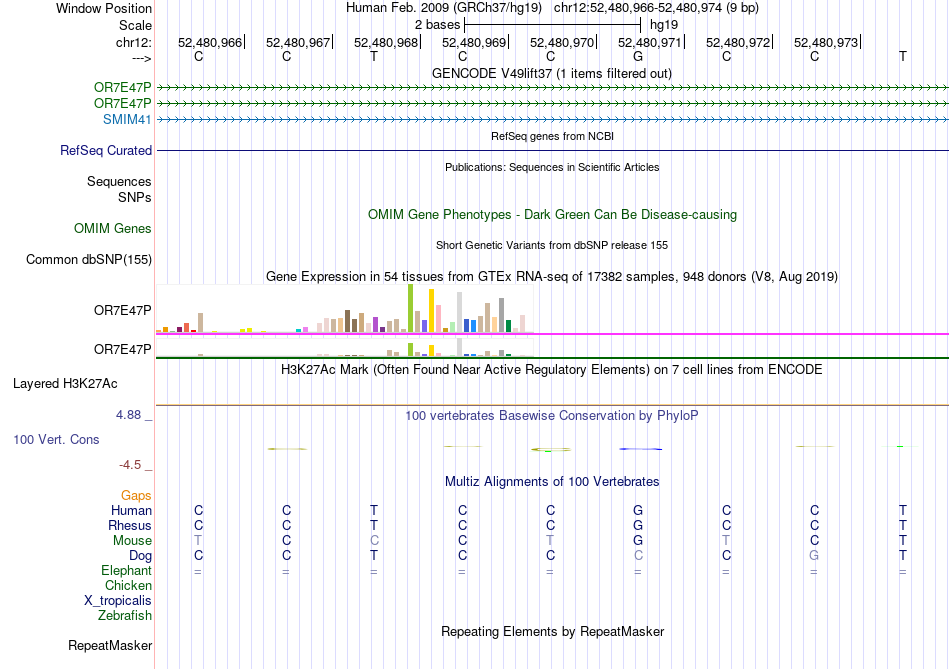Click the 52,480,973 ruler position

click(826, 42)
